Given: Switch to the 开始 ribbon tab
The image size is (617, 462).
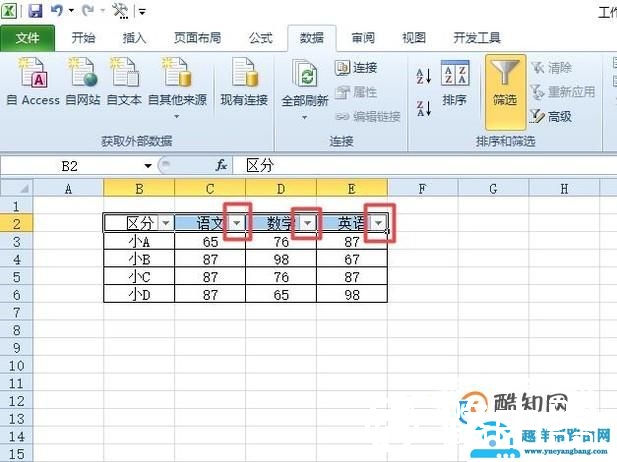Looking at the screenshot, I should [x=83, y=38].
